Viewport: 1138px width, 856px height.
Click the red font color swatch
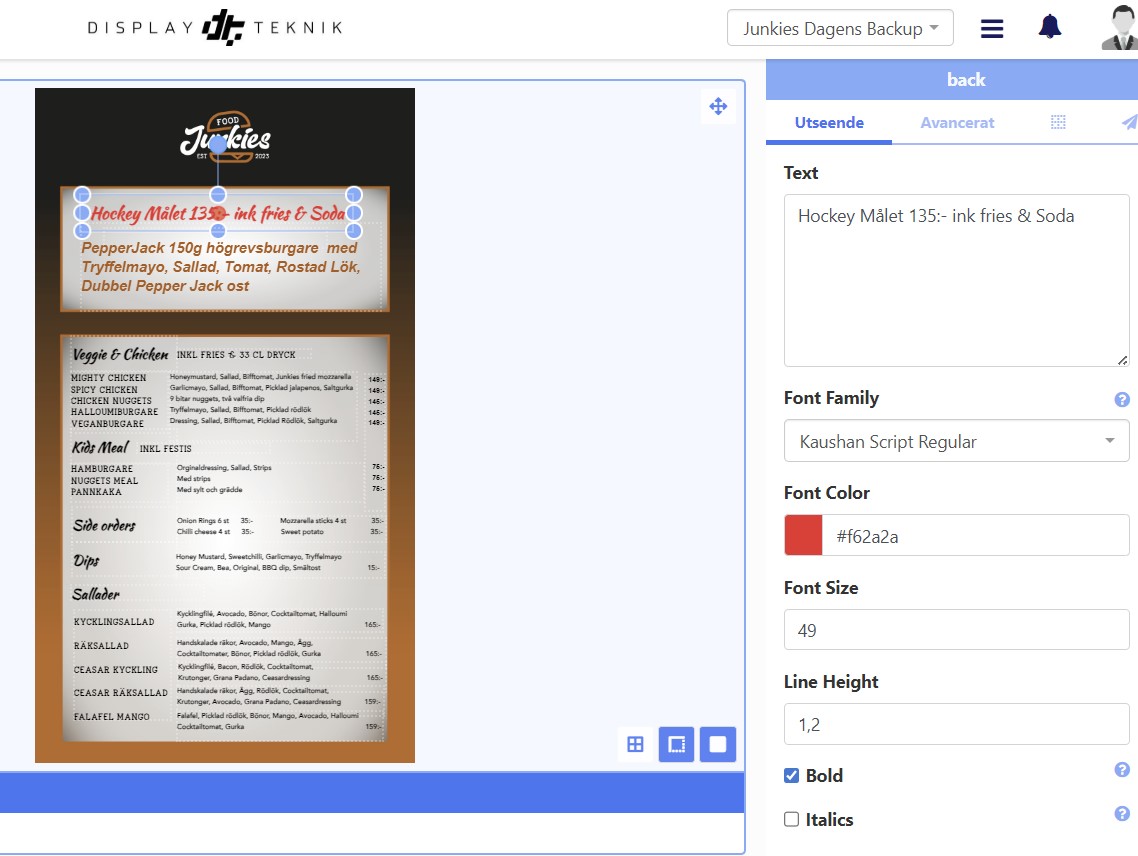coord(803,535)
